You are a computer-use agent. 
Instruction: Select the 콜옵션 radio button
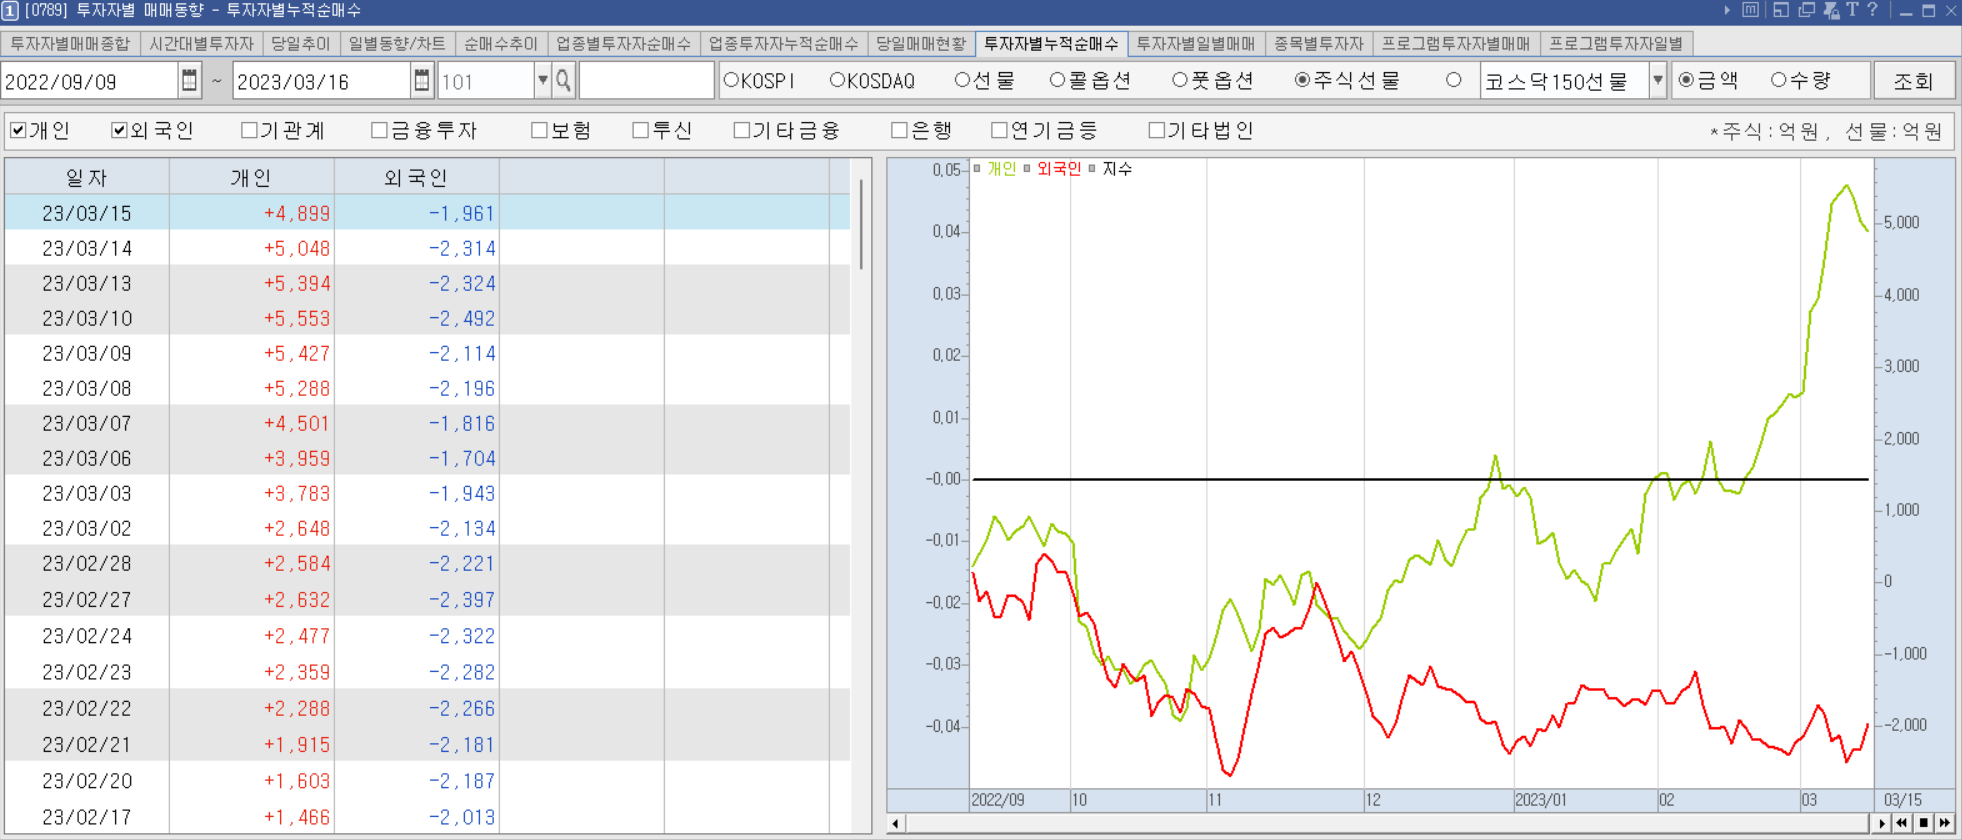(x=1057, y=80)
